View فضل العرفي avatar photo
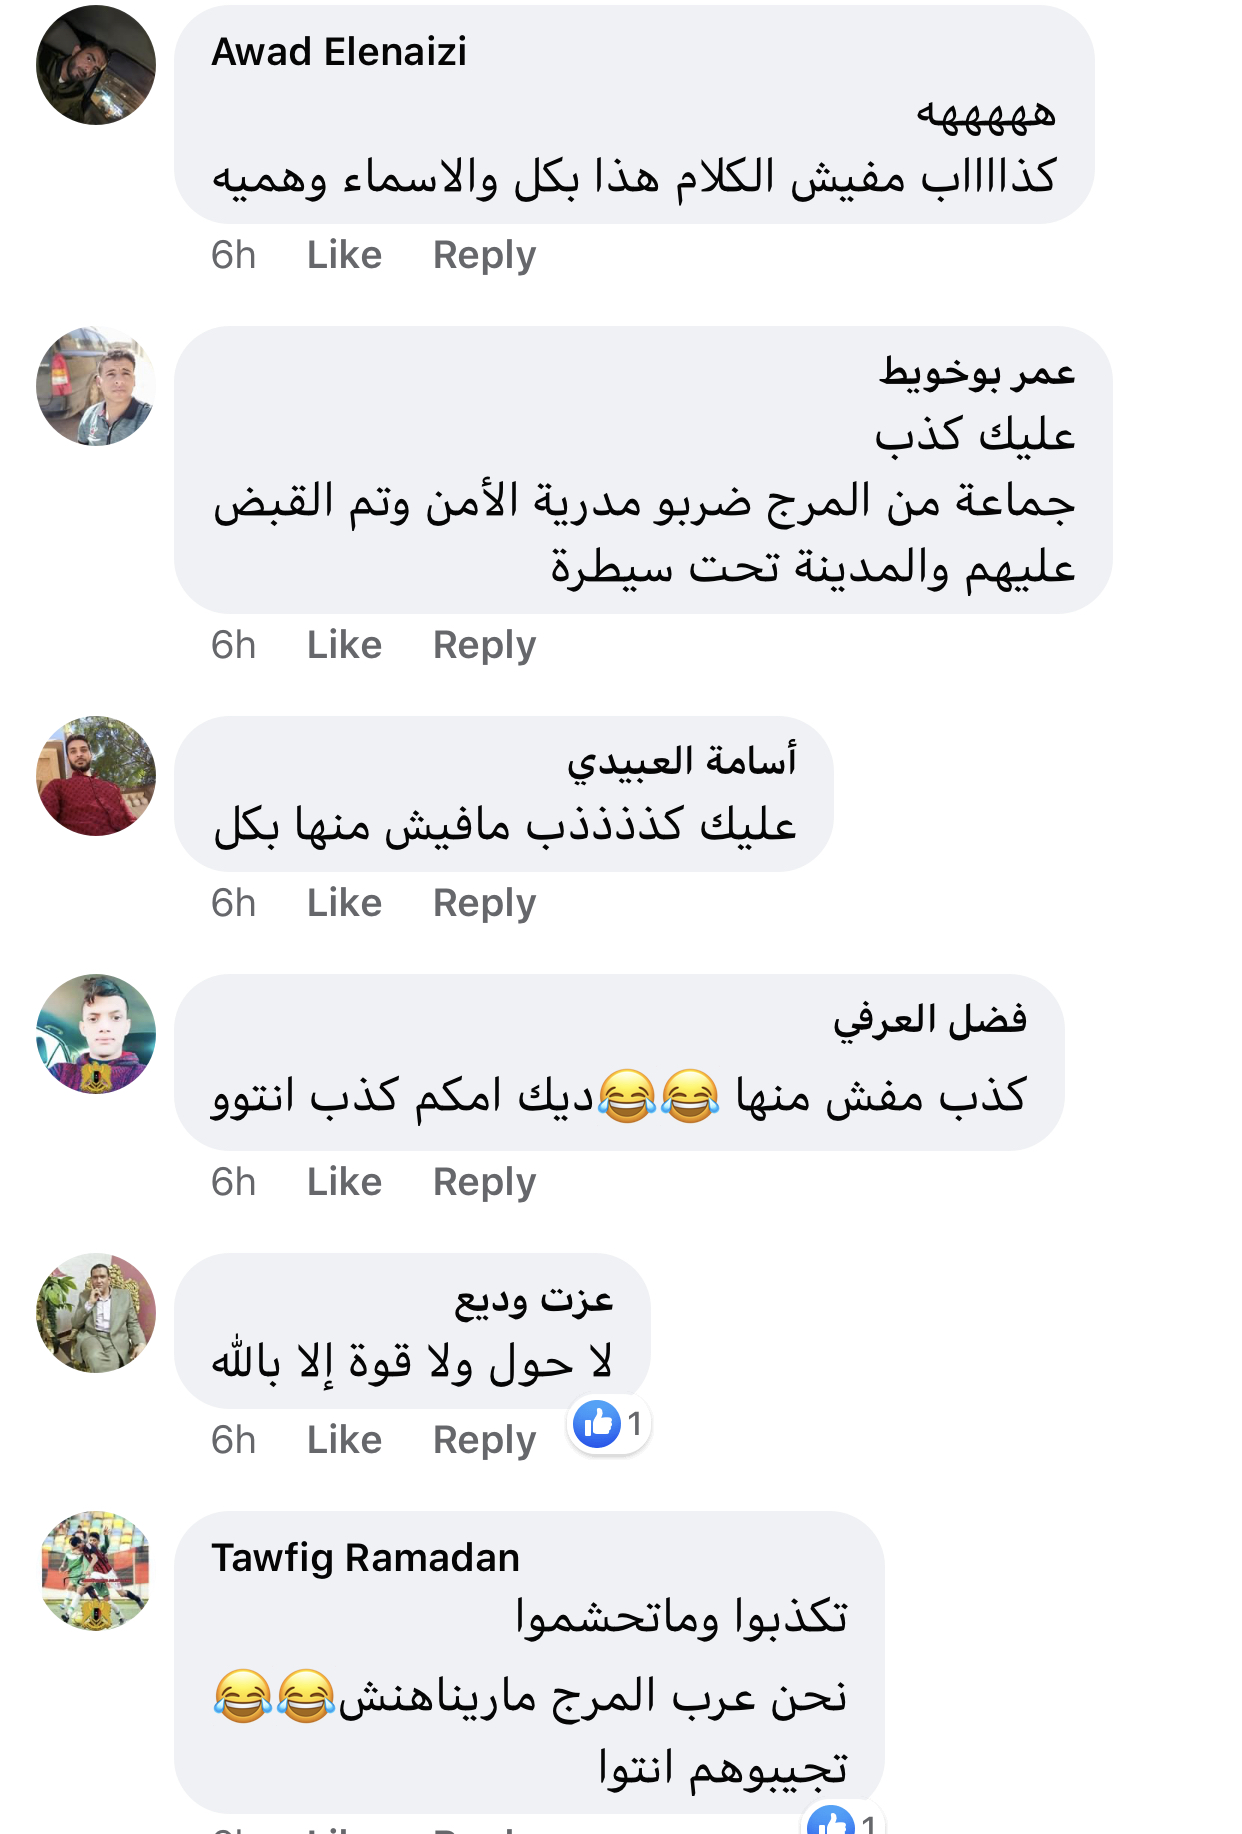The width and height of the screenshot is (1242, 1834). tap(96, 1034)
